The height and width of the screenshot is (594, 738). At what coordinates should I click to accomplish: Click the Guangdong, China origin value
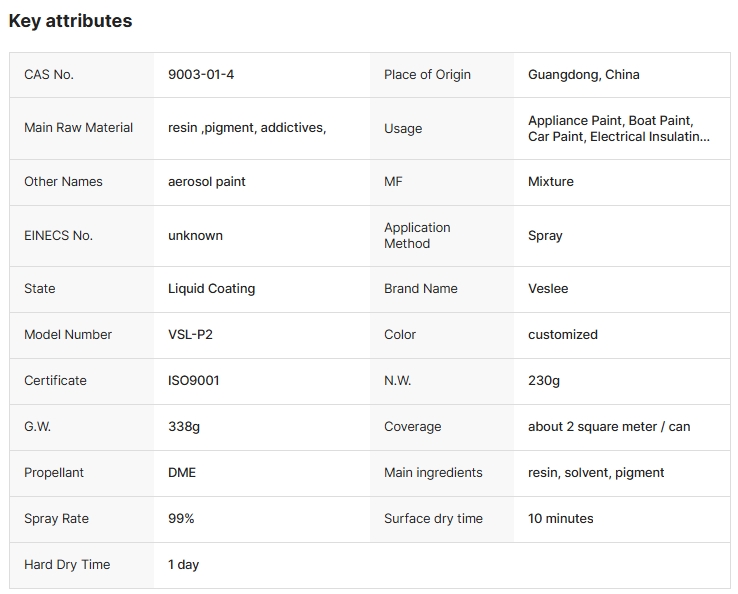[x=583, y=75]
